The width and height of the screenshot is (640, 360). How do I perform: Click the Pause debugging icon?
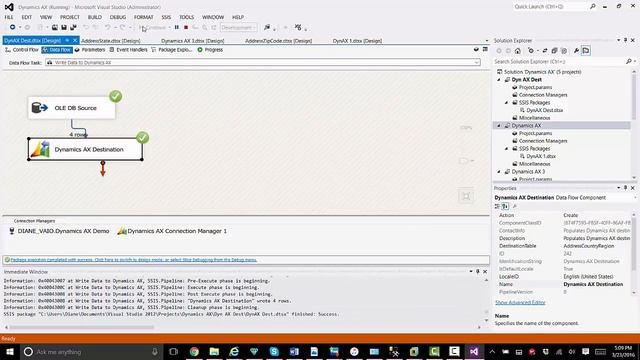click(177, 27)
